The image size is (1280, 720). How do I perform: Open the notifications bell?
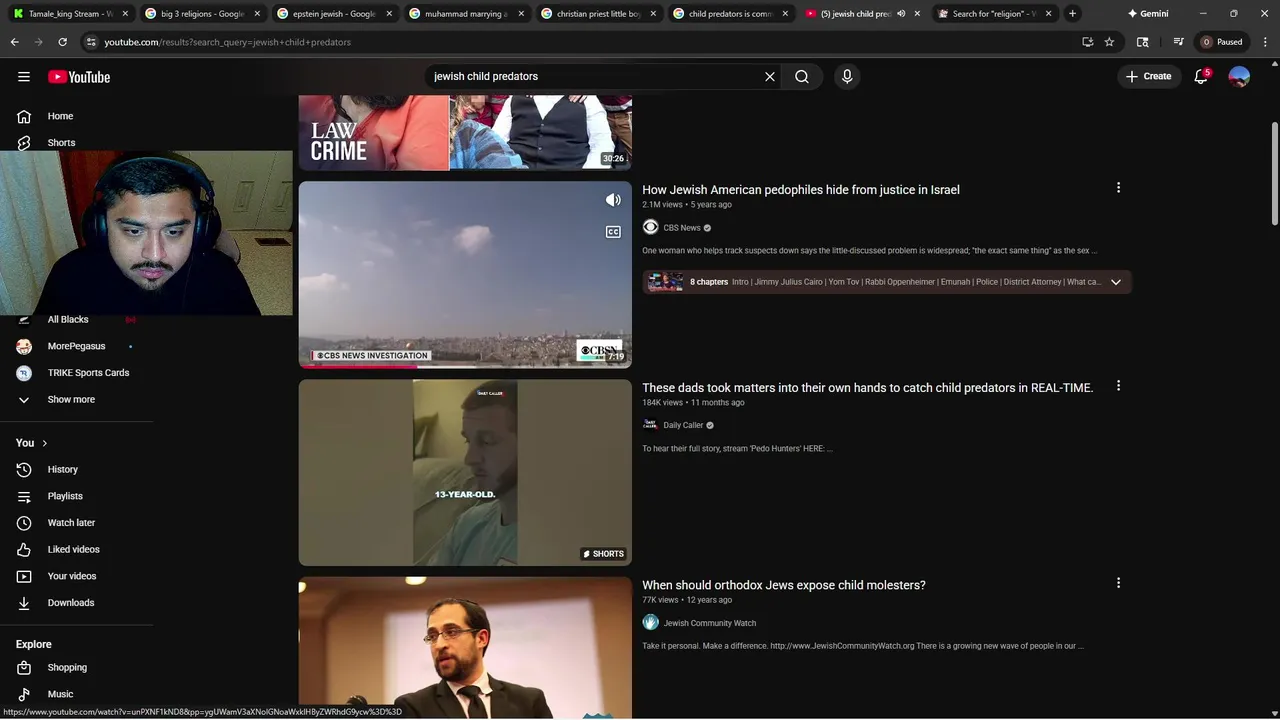pos(1201,77)
